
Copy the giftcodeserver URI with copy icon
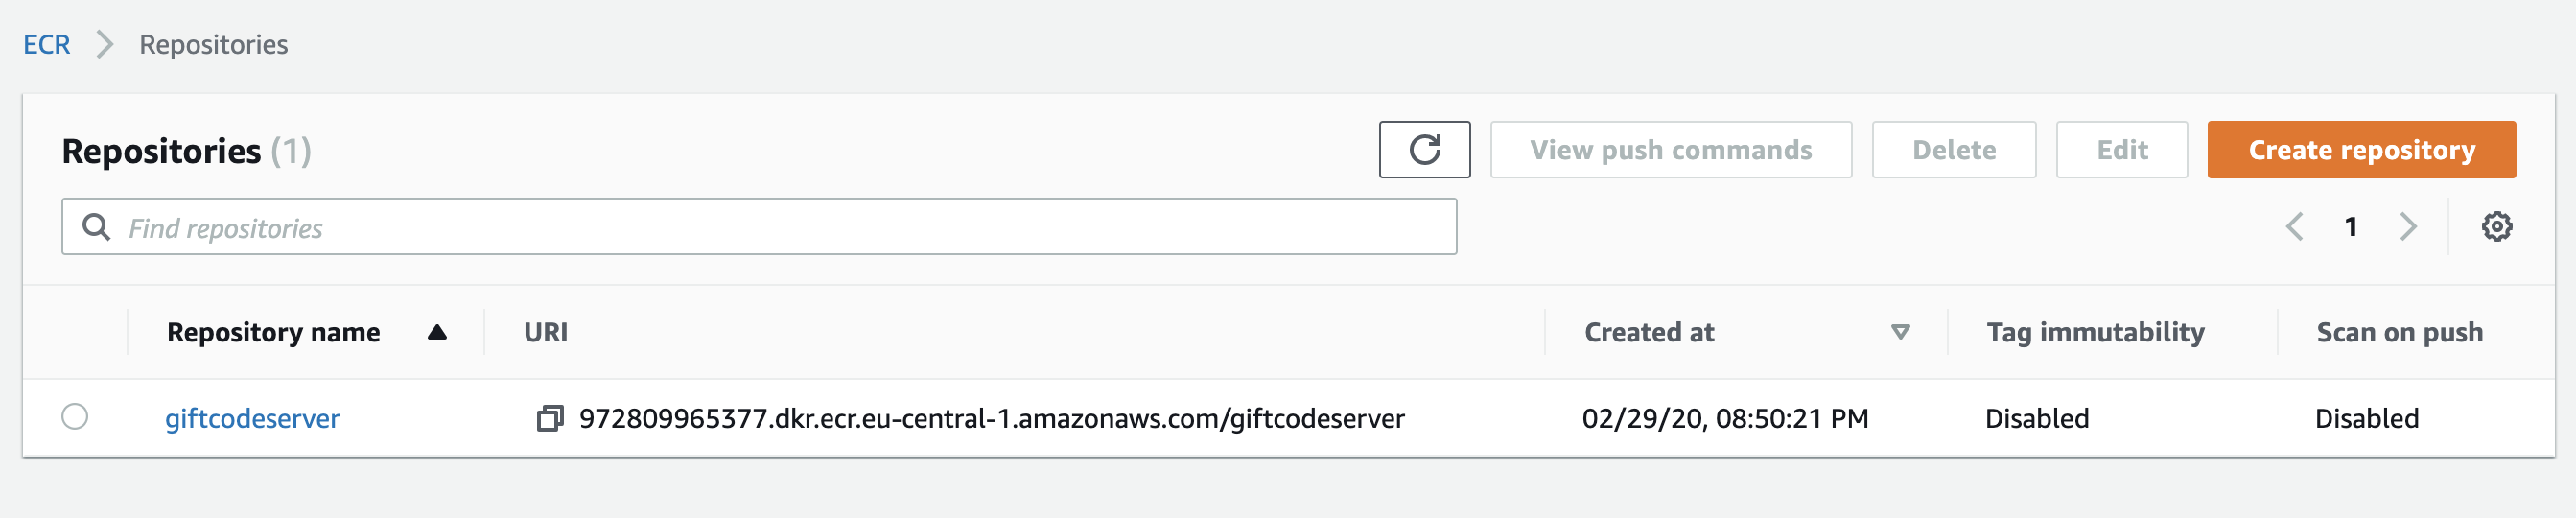pyautogui.click(x=550, y=418)
